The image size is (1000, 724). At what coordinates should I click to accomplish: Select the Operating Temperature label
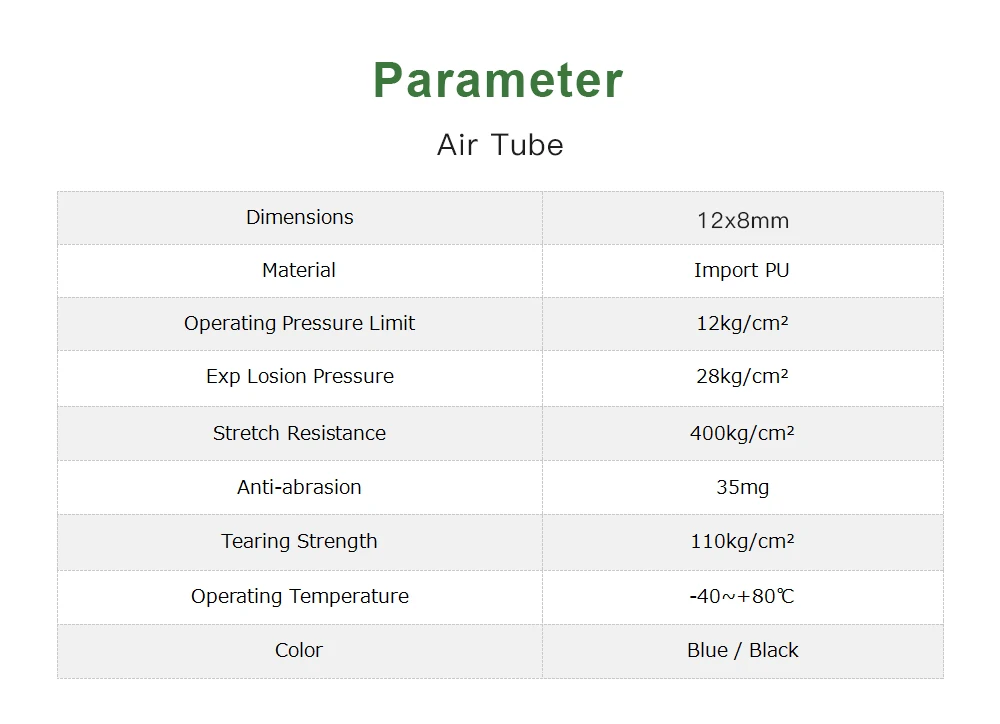tap(300, 596)
